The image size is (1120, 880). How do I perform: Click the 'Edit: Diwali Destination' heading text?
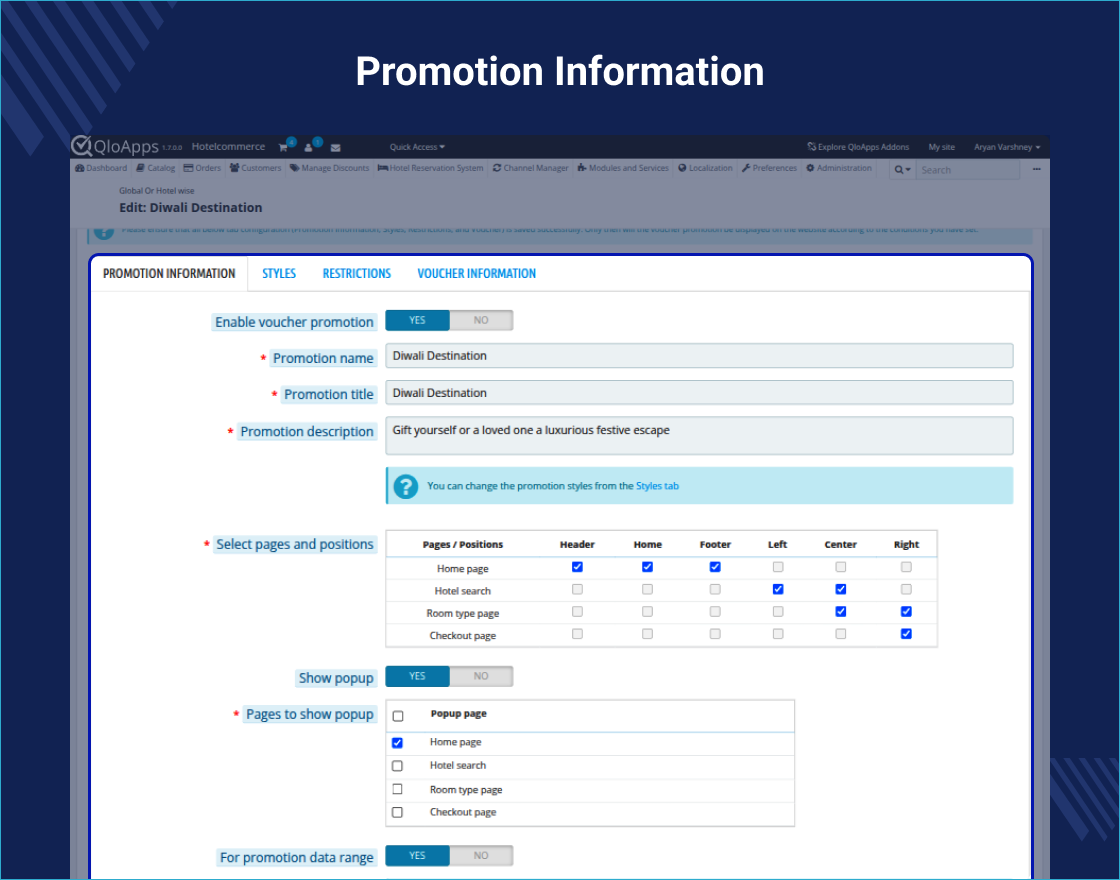pos(191,208)
